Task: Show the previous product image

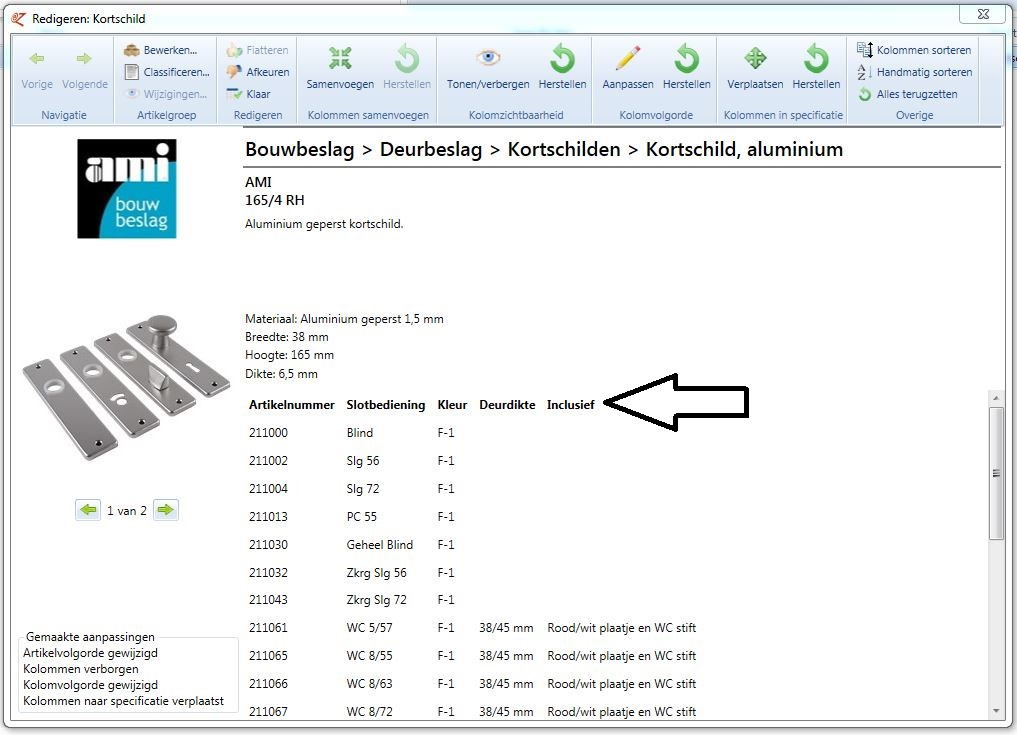Action: coord(88,511)
